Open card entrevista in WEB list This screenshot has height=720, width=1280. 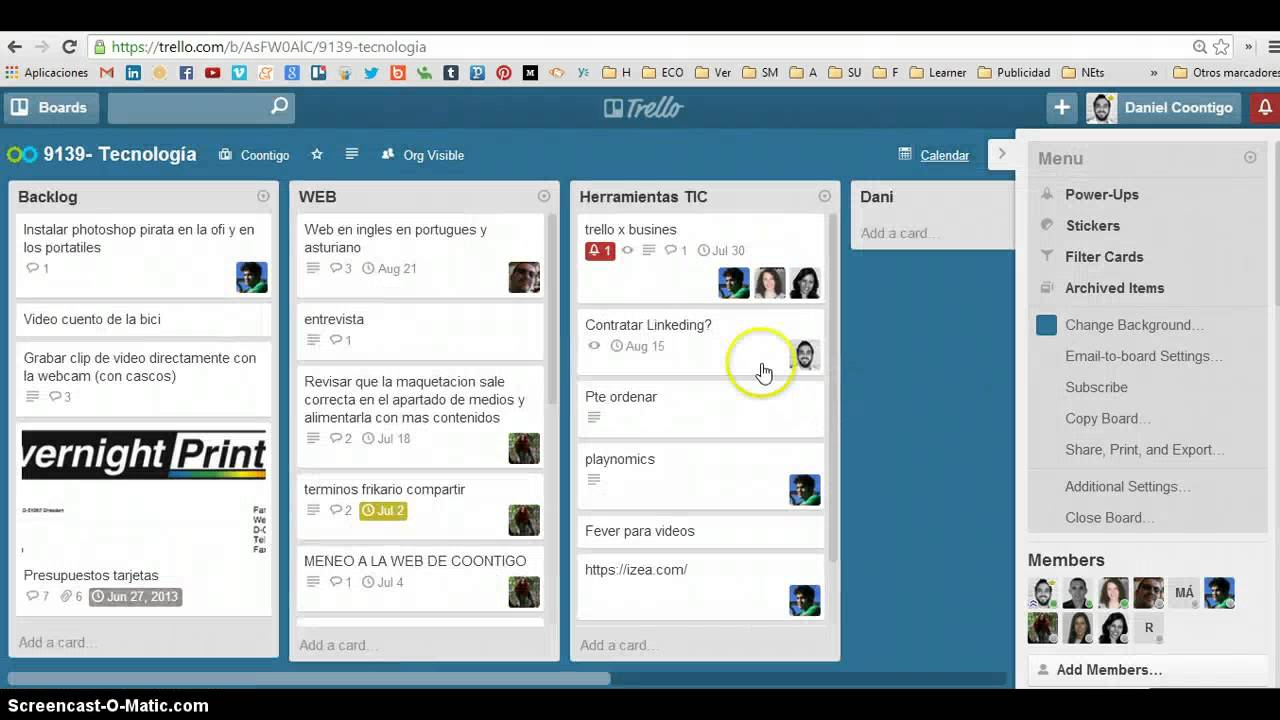420,331
